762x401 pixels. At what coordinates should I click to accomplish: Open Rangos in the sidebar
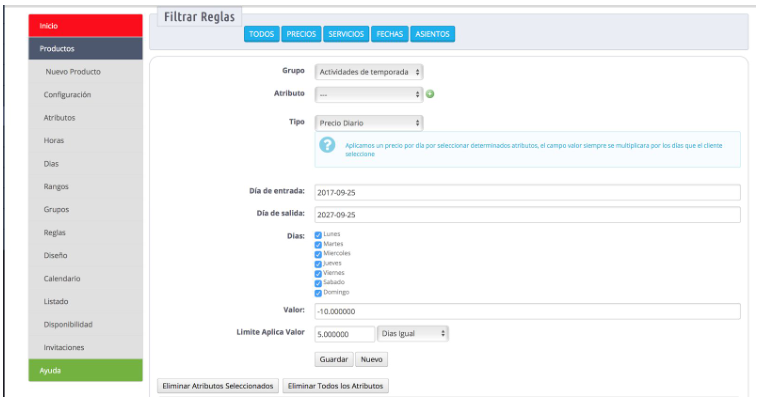[x=86, y=187]
